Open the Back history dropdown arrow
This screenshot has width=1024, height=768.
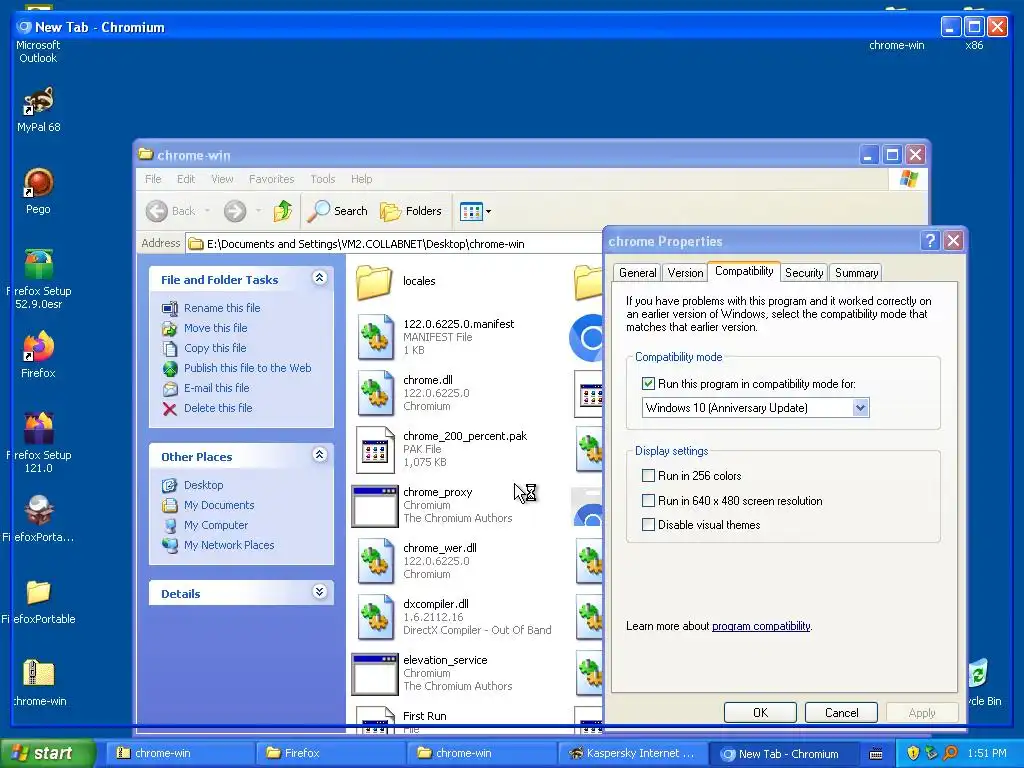(208, 211)
